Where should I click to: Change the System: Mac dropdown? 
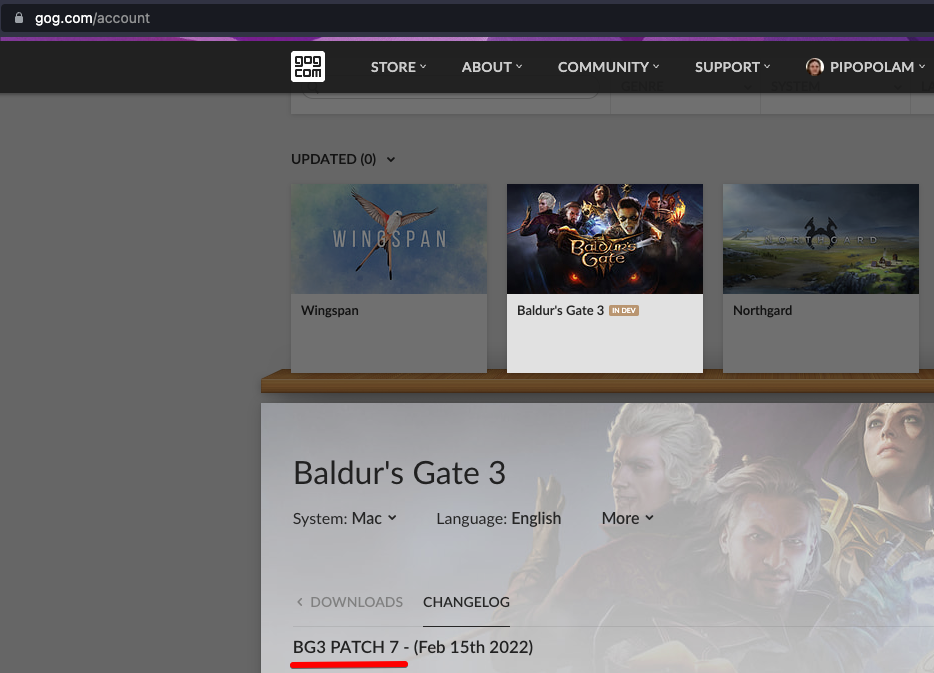344,518
